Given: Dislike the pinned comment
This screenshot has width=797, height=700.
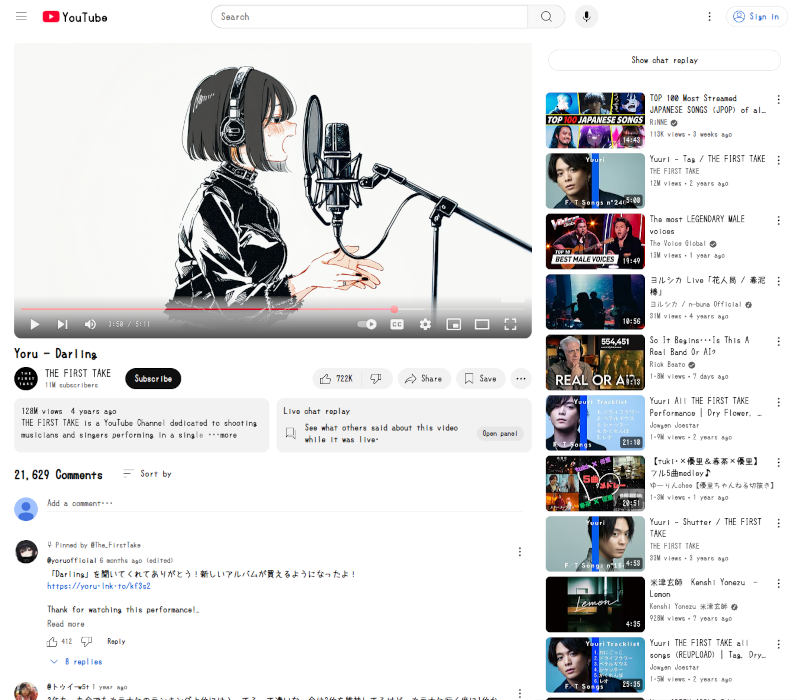Looking at the screenshot, I should (x=87, y=642).
